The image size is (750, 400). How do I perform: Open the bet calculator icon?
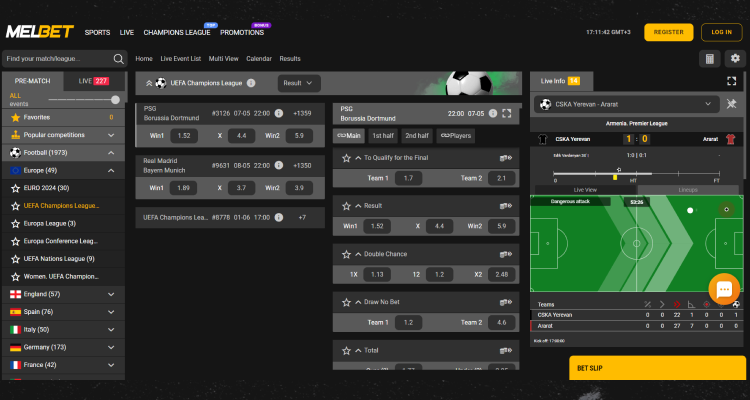710,59
